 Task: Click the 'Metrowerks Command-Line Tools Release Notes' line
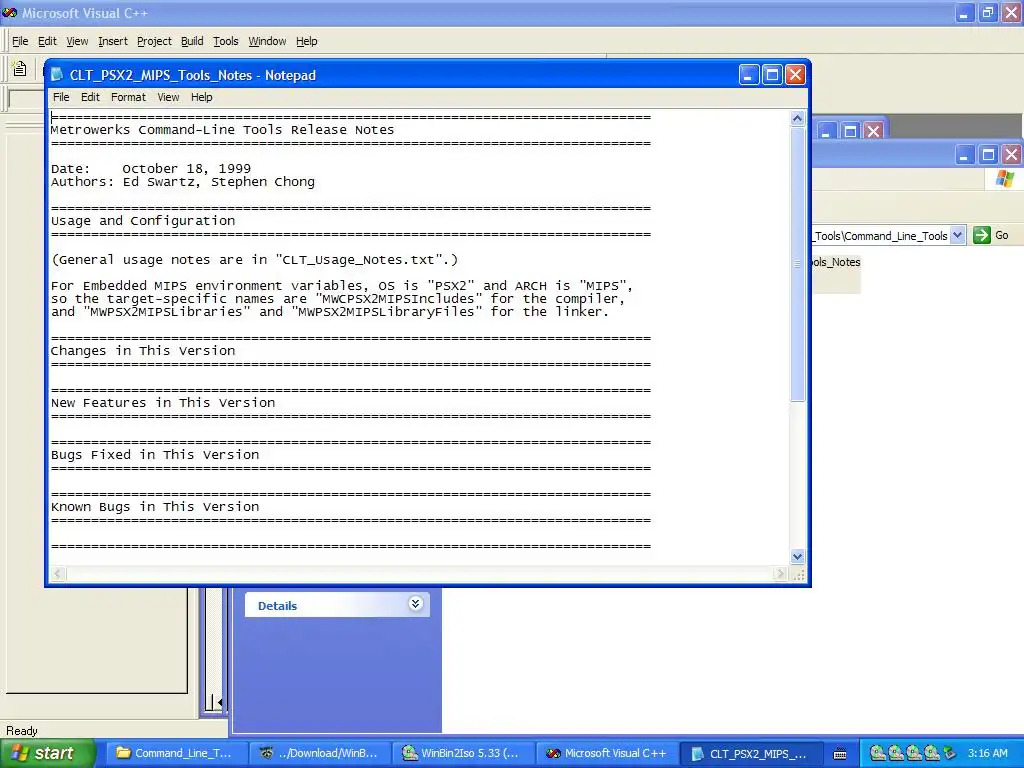222,130
